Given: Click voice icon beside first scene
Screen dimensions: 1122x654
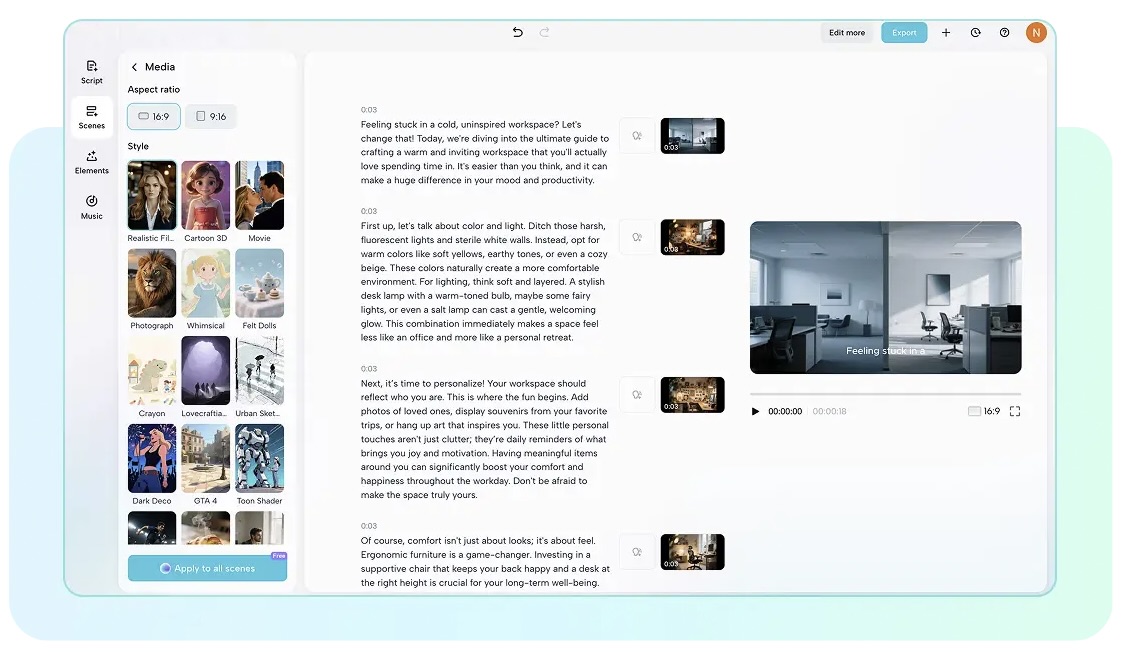Looking at the screenshot, I should [637, 136].
